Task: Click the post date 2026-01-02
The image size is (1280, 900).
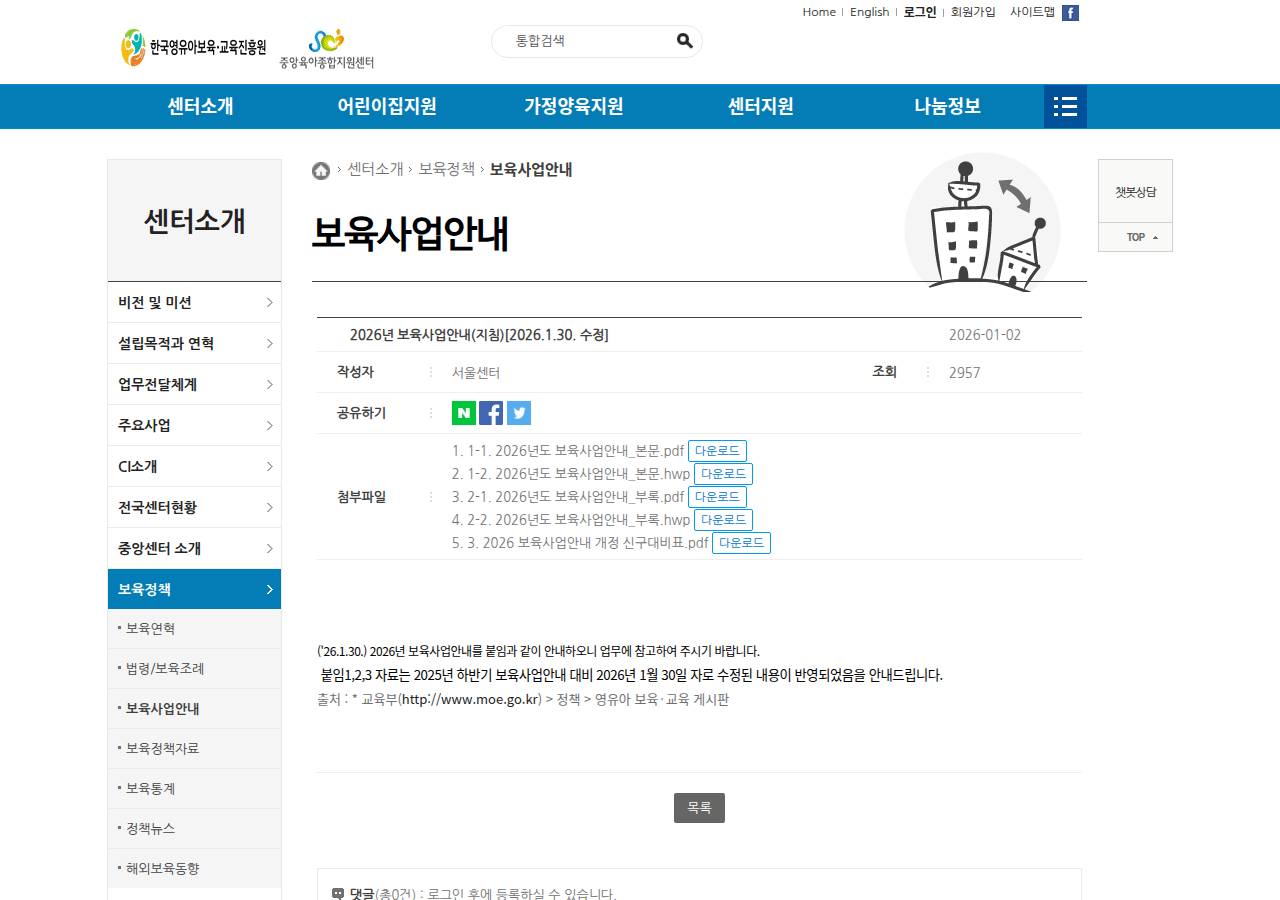Action: coord(985,335)
